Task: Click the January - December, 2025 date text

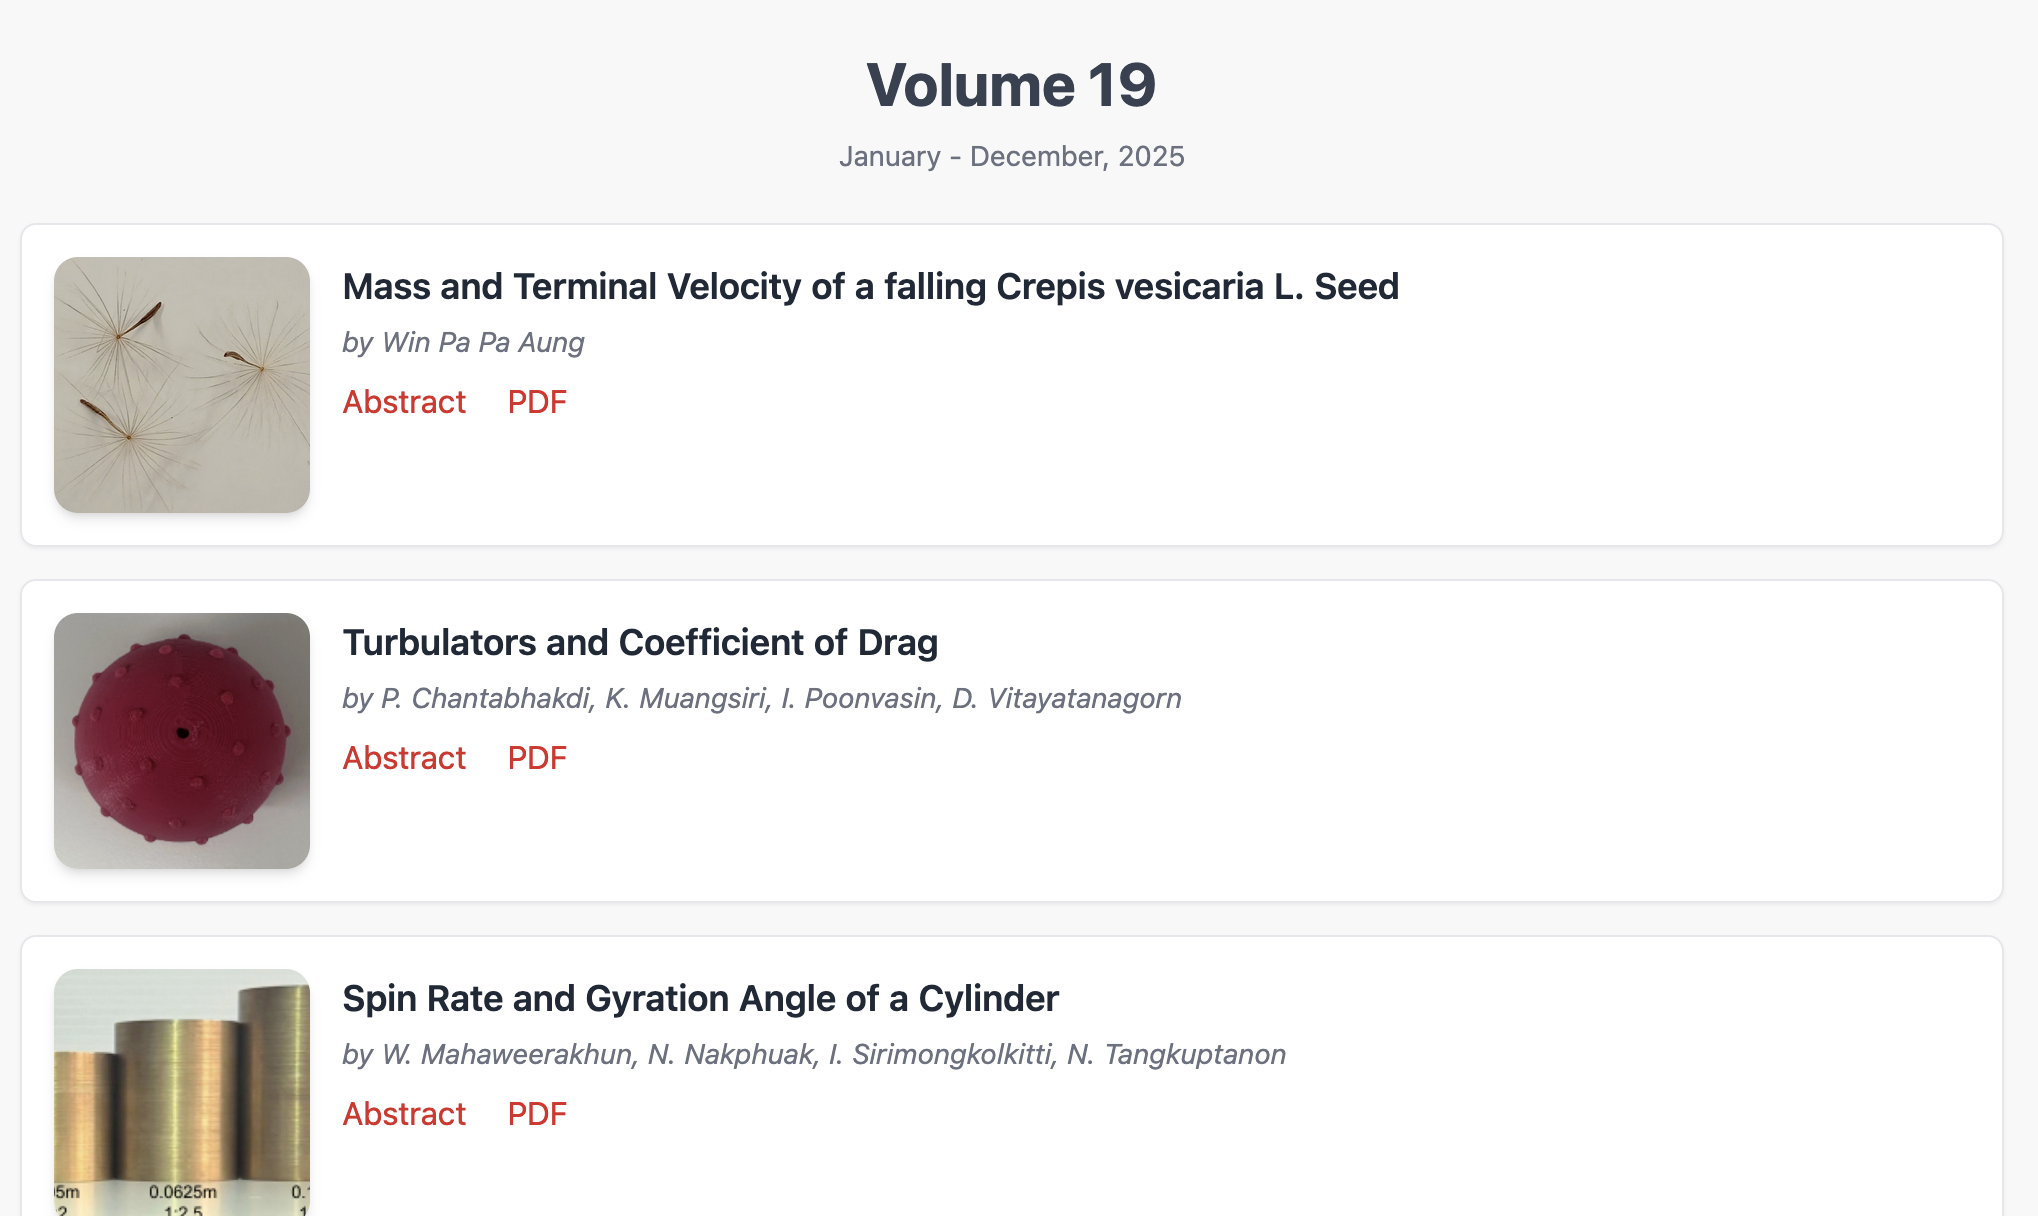Action: pos(1011,157)
